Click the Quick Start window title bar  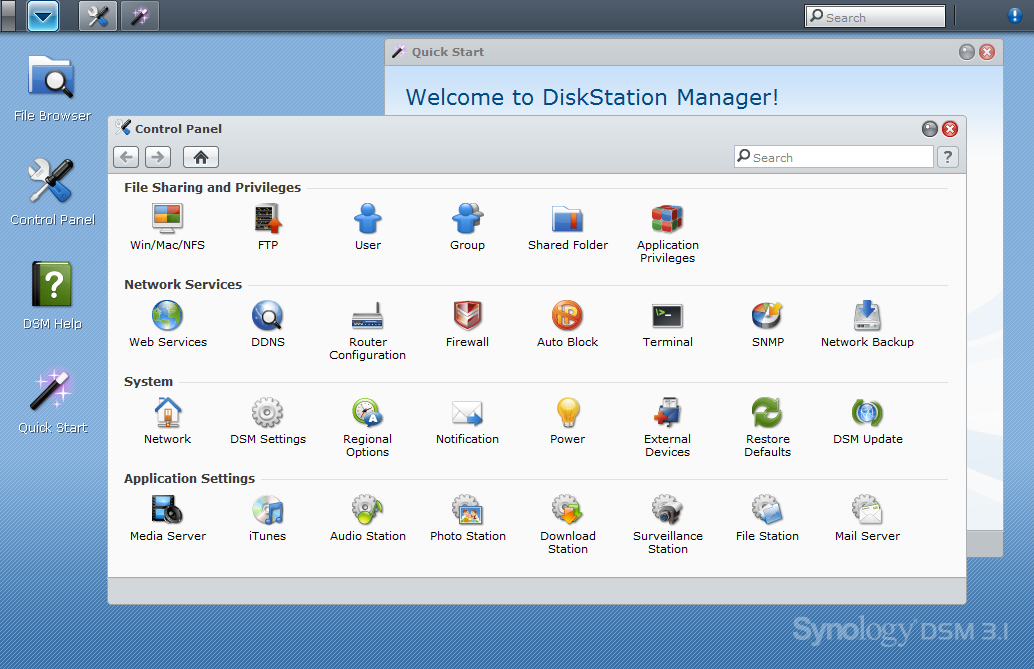[x=694, y=52]
